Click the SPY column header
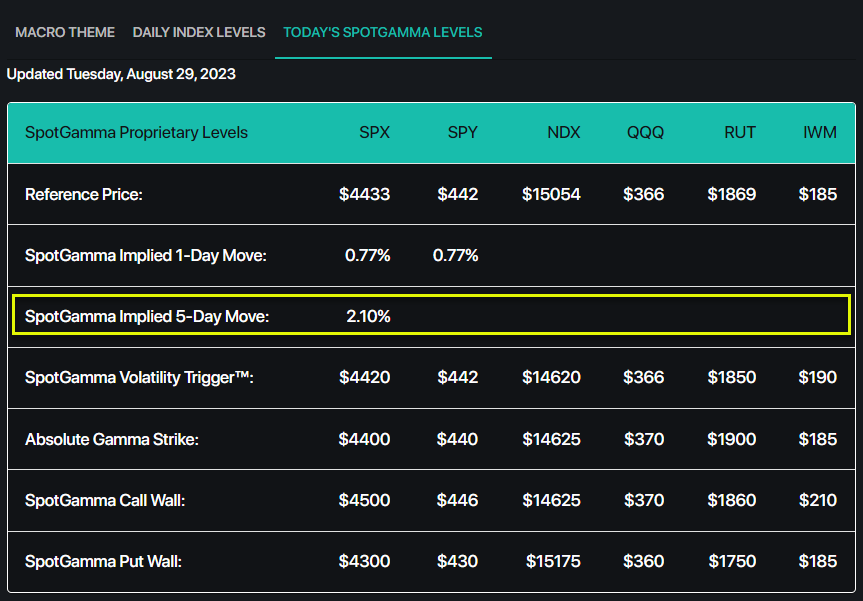This screenshot has width=863, height=601. coord(462,131)
